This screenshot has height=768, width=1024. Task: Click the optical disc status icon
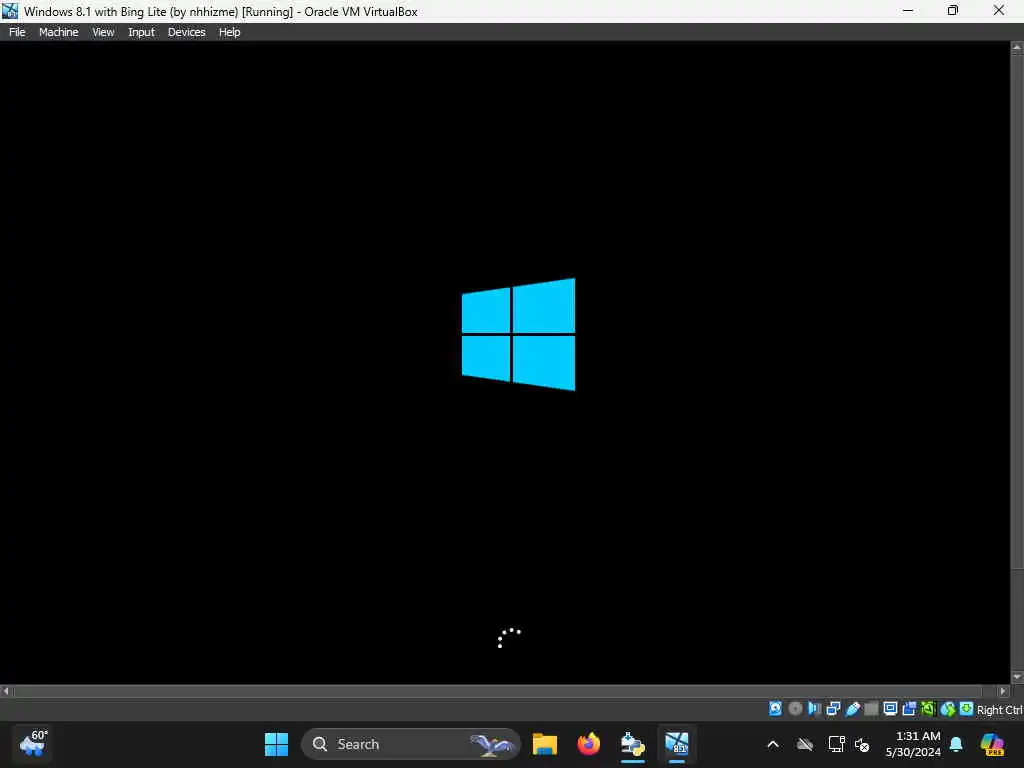795,709
